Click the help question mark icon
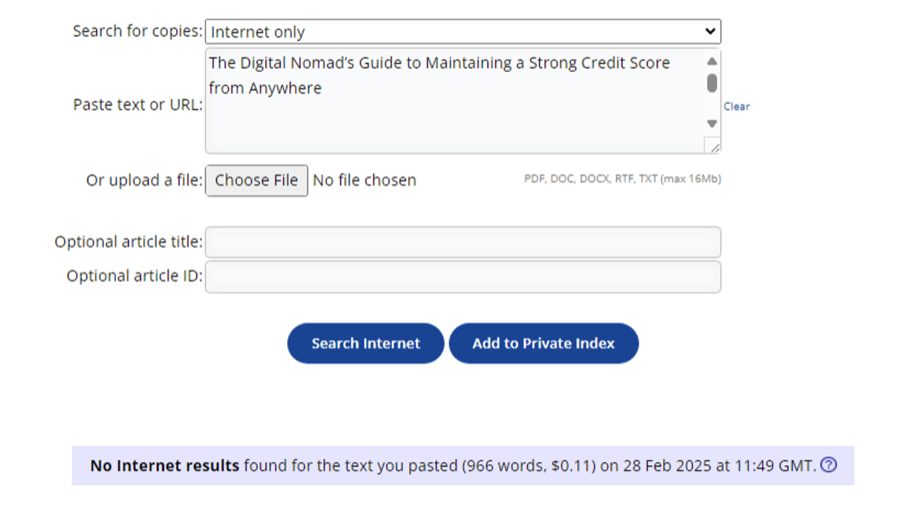 click(x=828, y=465)
